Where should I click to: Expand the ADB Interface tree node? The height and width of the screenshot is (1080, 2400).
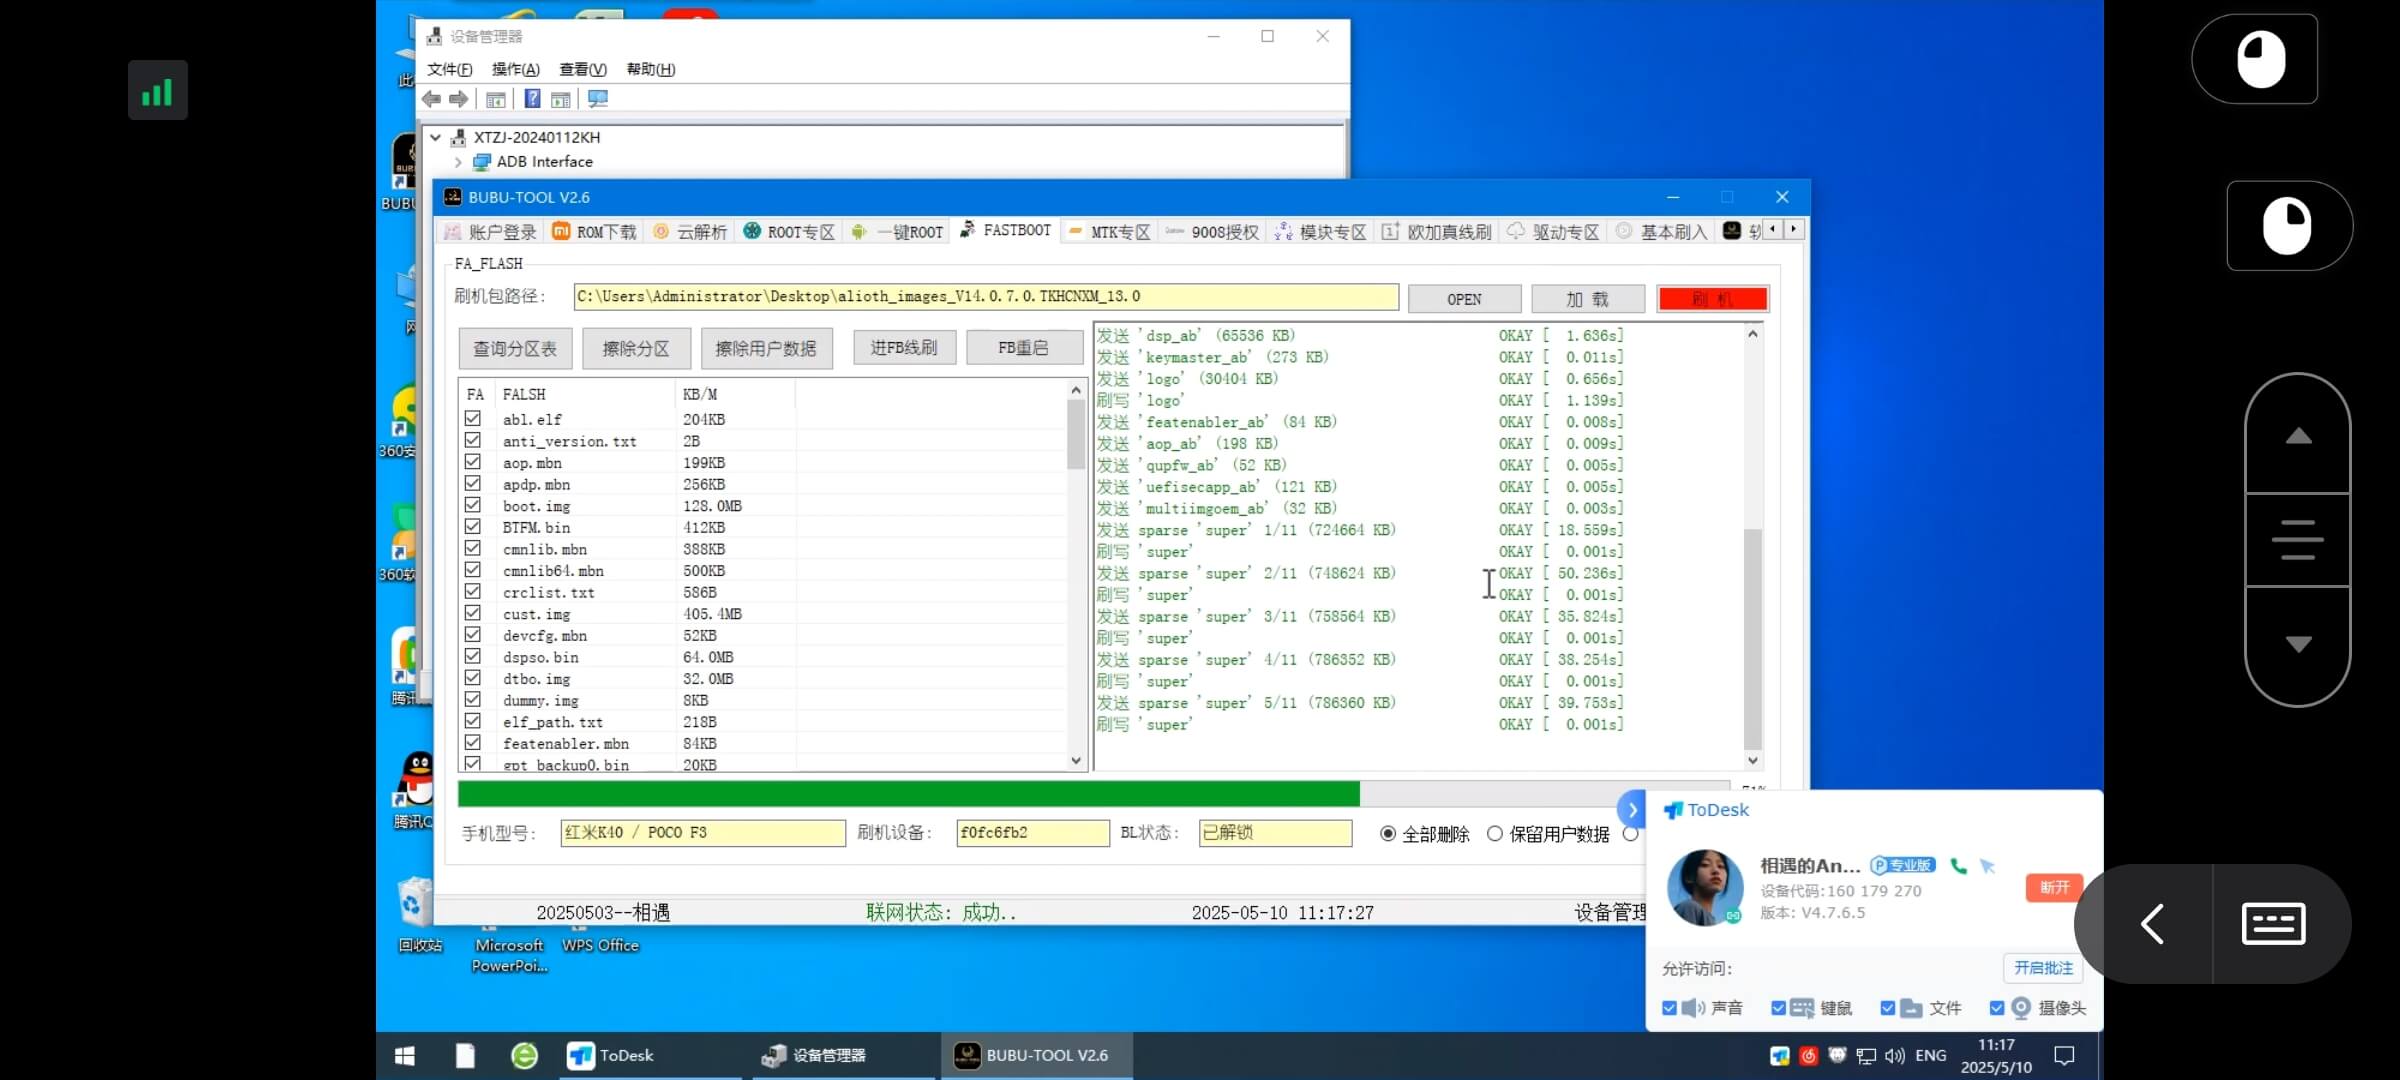(458, 162)
